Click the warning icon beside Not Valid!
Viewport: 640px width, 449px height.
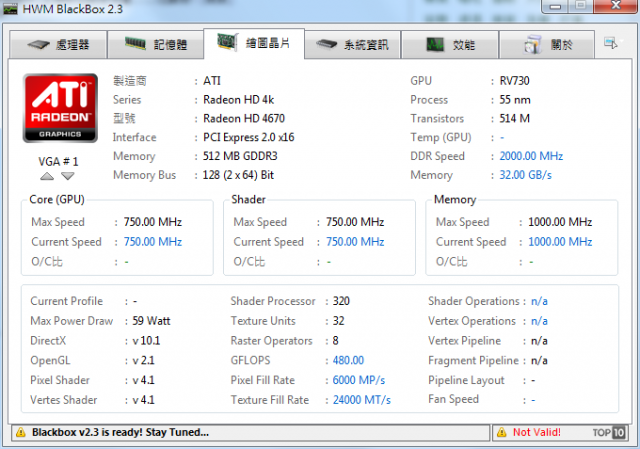(x=502, y=432)
